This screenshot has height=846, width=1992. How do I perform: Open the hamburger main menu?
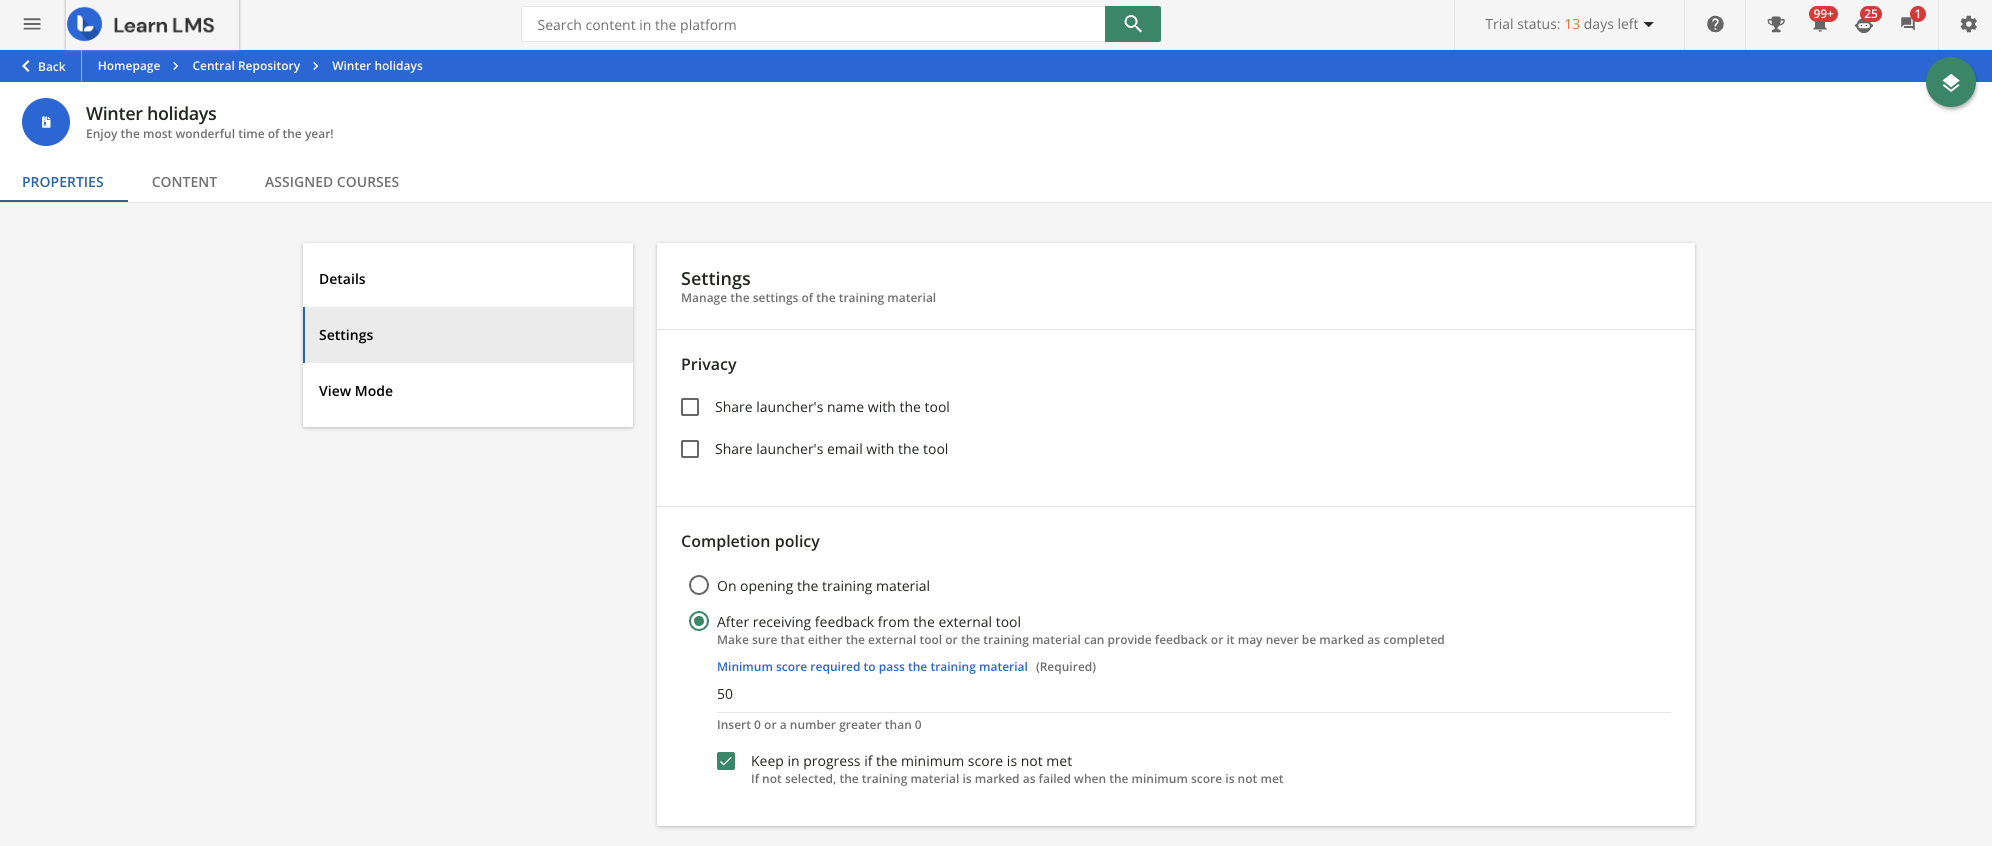(32, 24)
